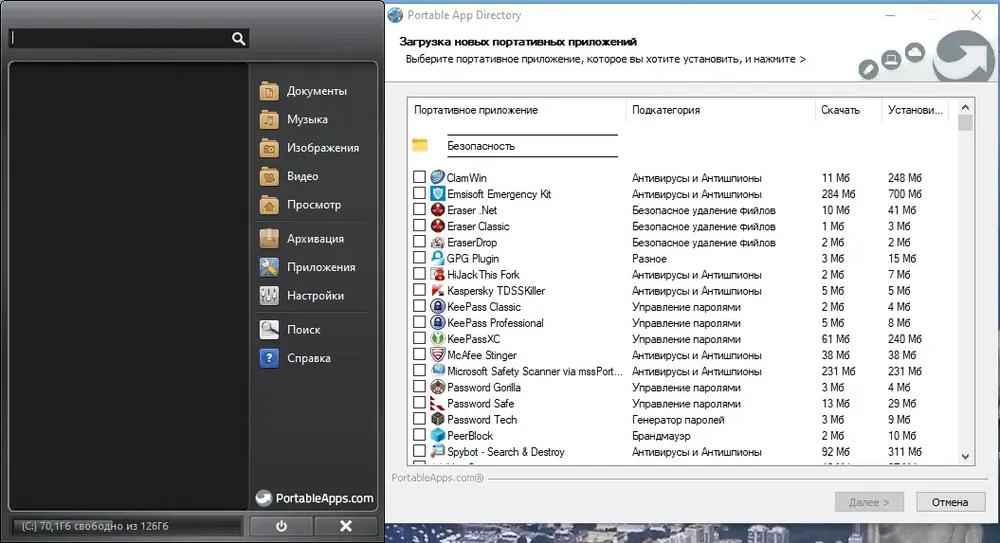Click the power eject button
Image resolution: width=1000 pixels, height=543 pixels.
pos(281,526)
